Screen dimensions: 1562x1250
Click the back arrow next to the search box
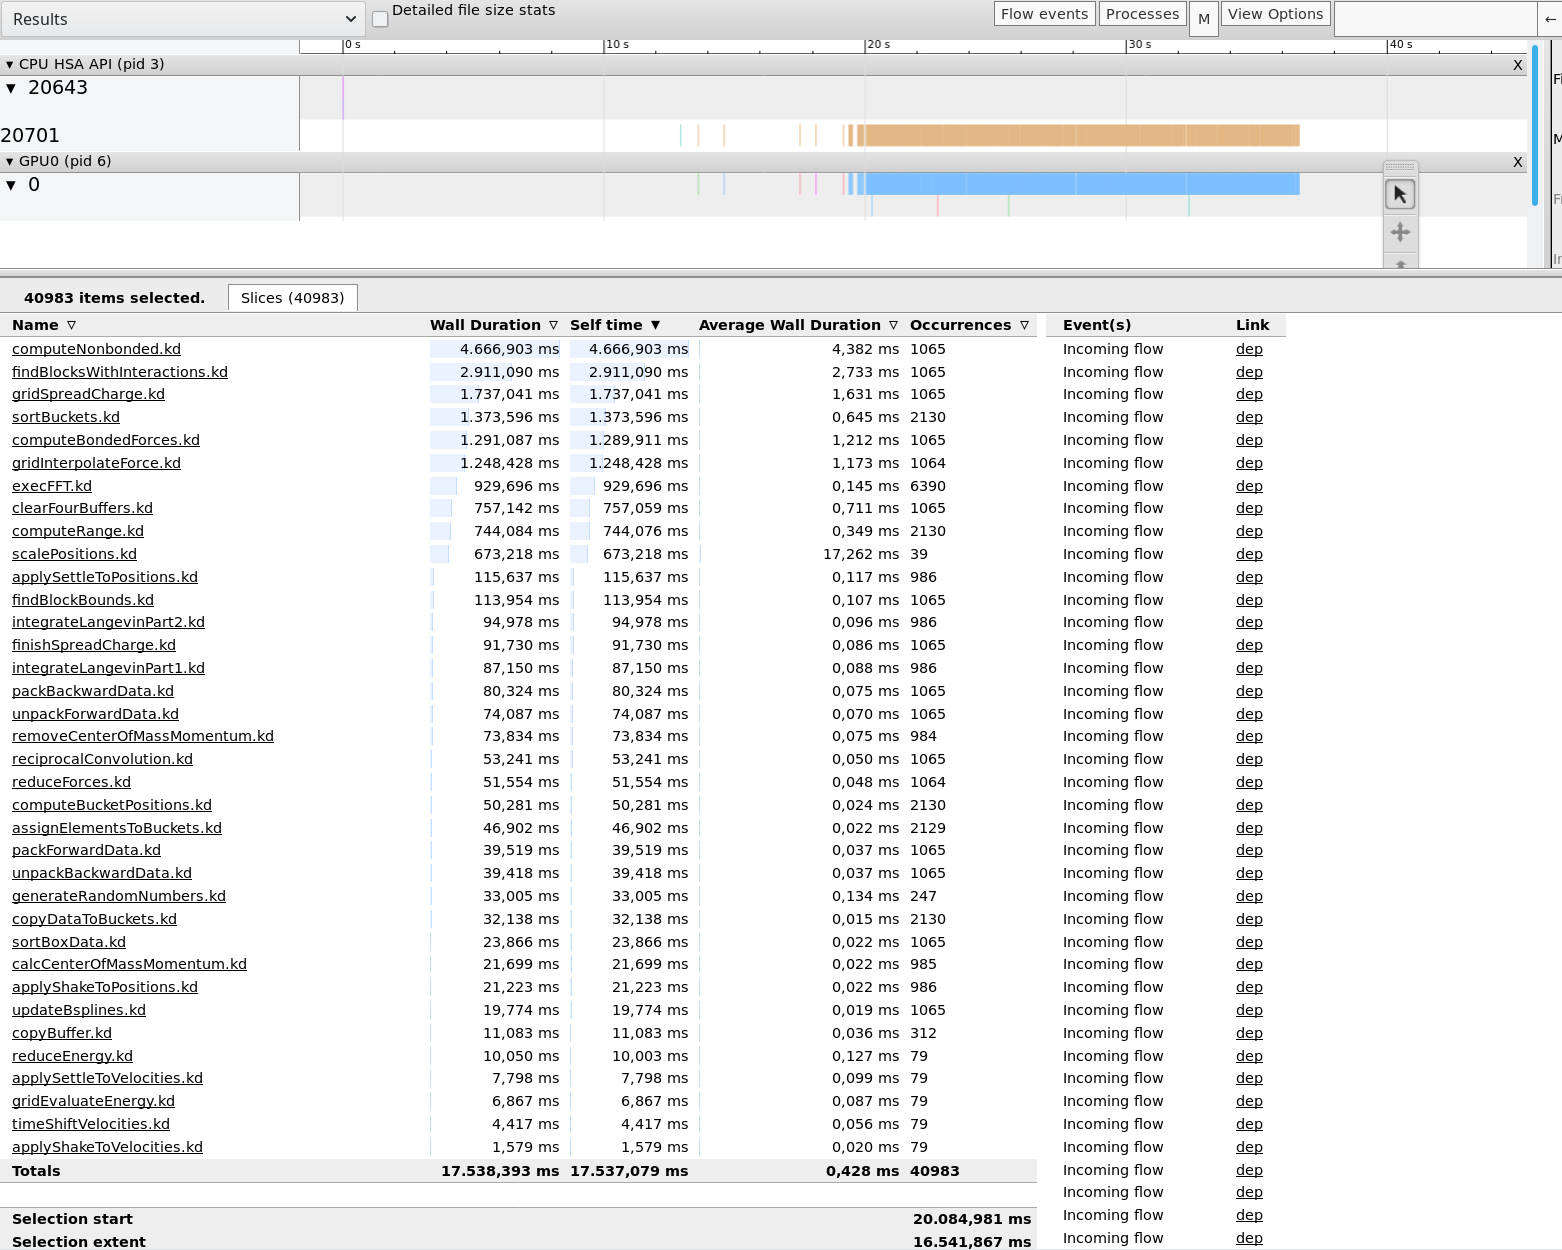tap(1549, 18)
